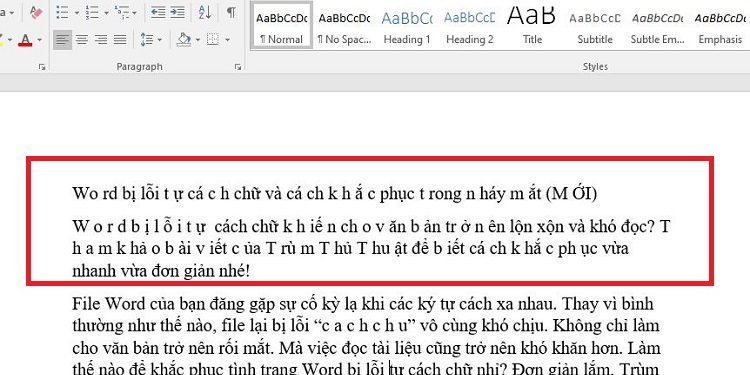Decrease the paragraph indent
This screenshot has width=750, height=375.
pyautogui.click(x=158, y=12)
